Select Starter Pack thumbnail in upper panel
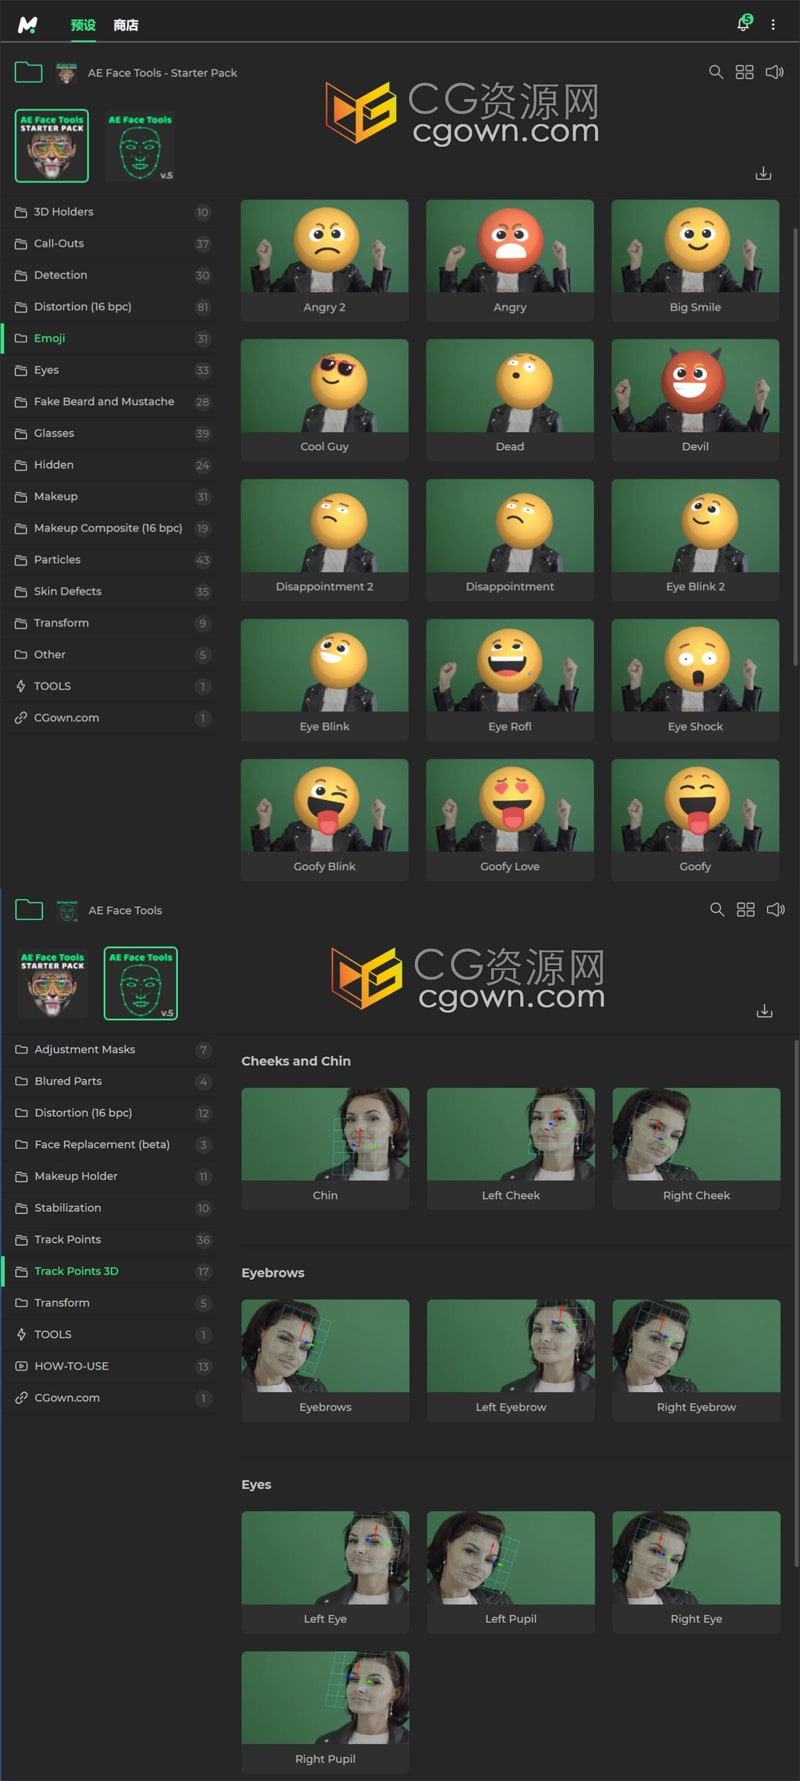Screen dimensions: 800x1781 click(x=52, y=146)
